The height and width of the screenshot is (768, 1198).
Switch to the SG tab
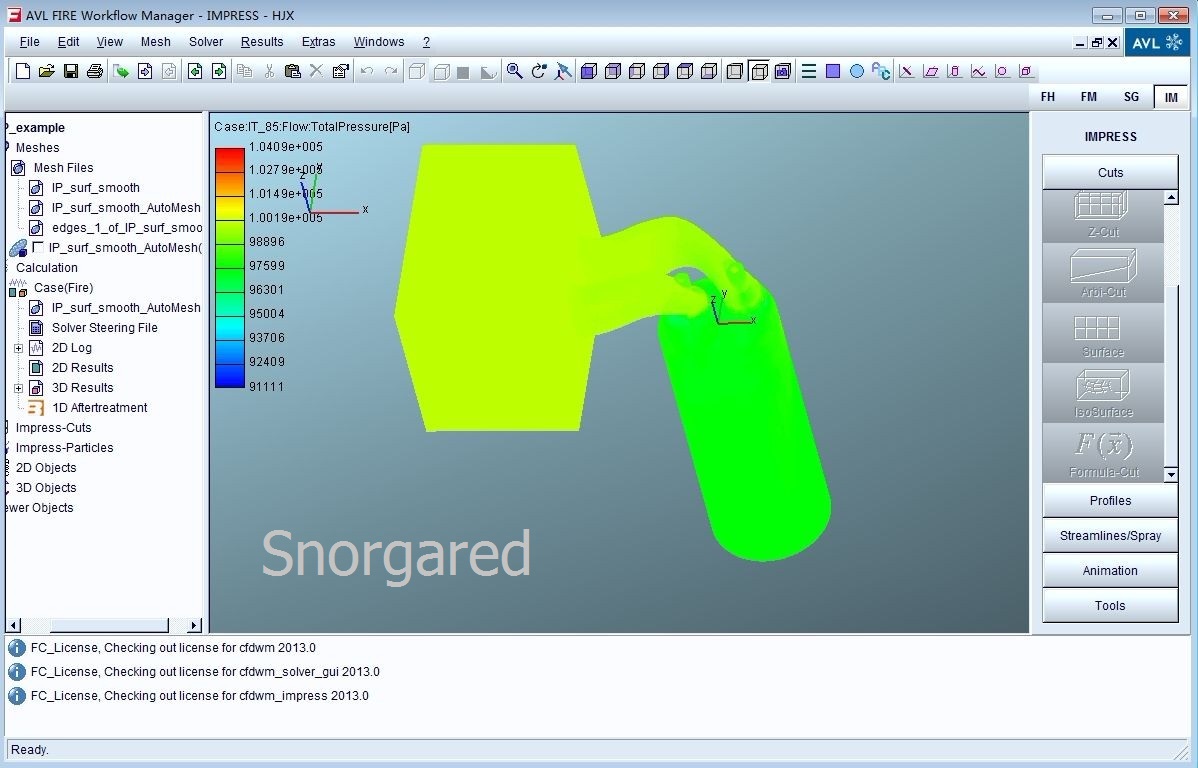tap(1131, 96)
